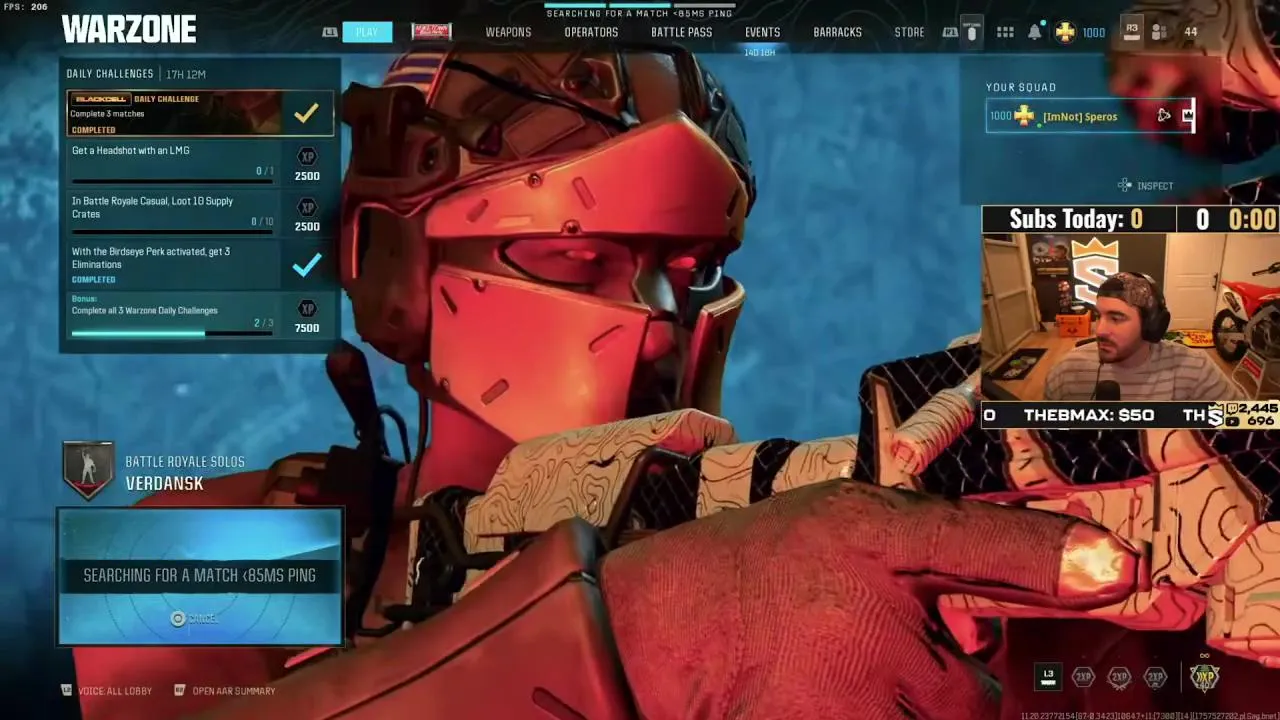The width and height of the screenshot is (1280, 720).
Task: Click the gold checkmark on BlackCell challenge
Action: 306,113
